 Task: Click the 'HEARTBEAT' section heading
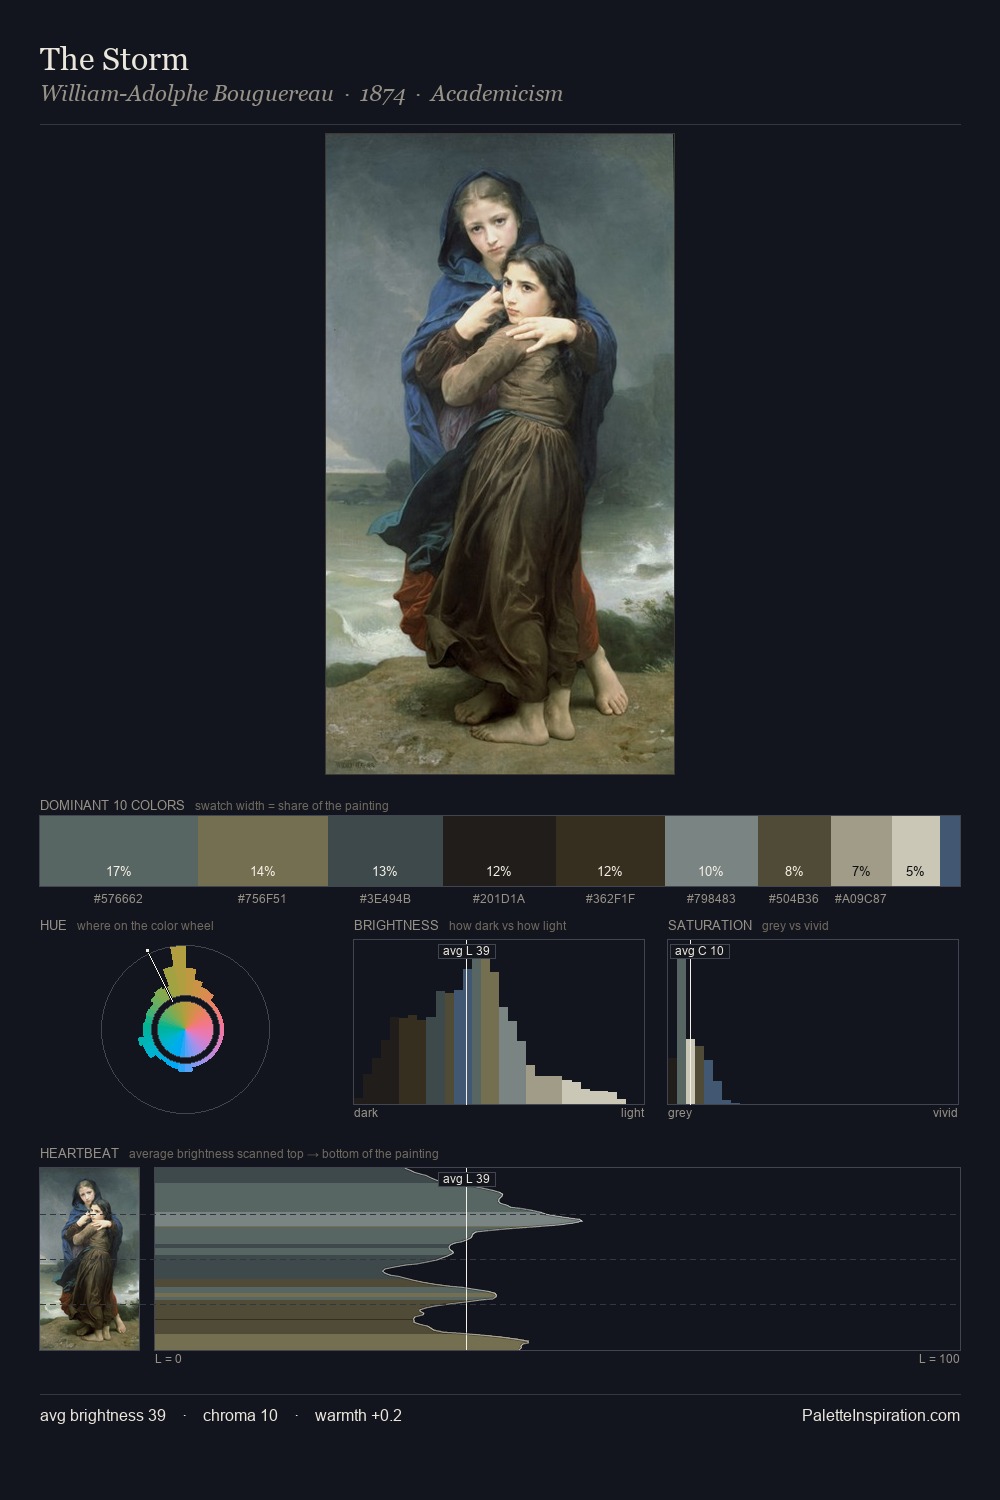point(79,1153)
